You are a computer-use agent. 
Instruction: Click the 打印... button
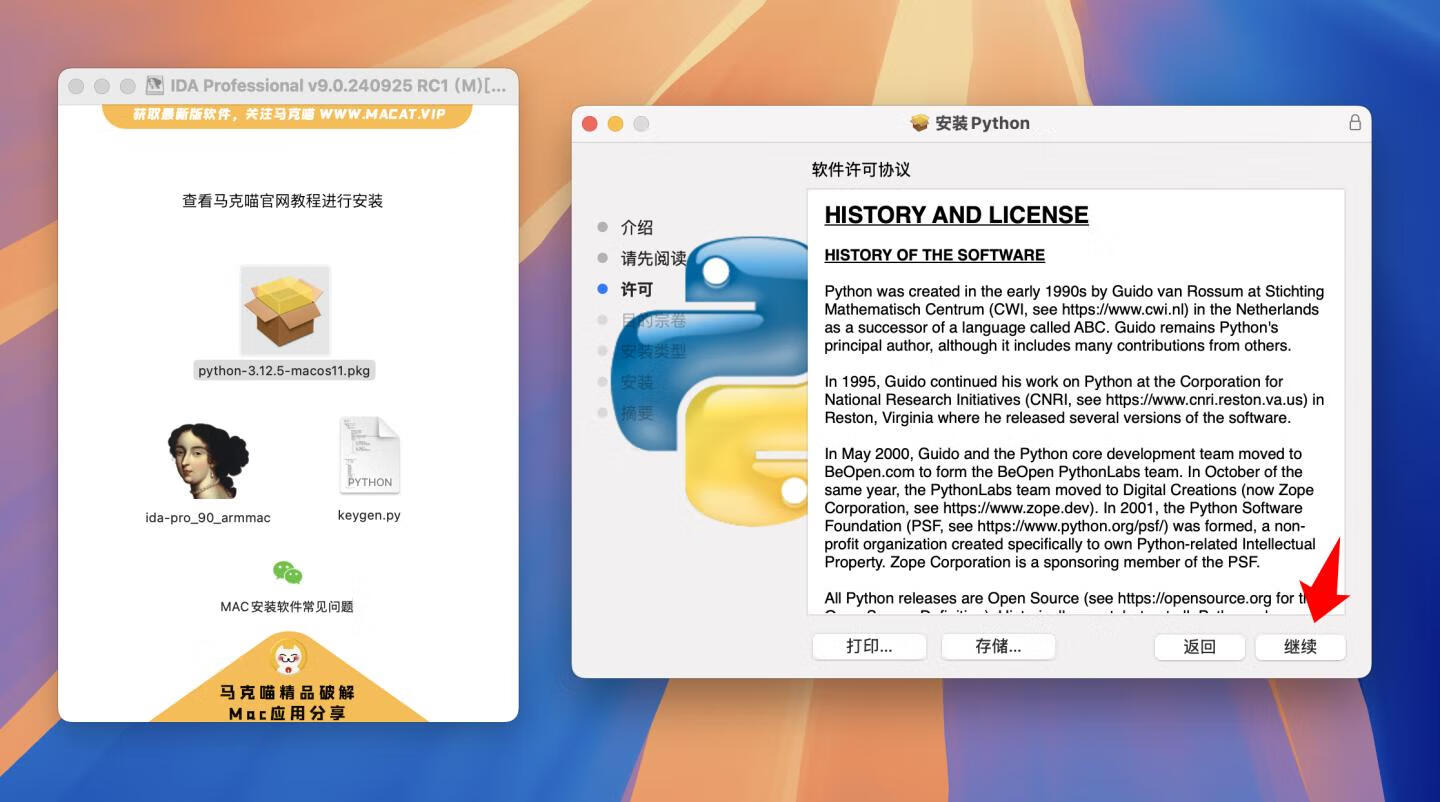pyautogui.click(x=868, y=646)
